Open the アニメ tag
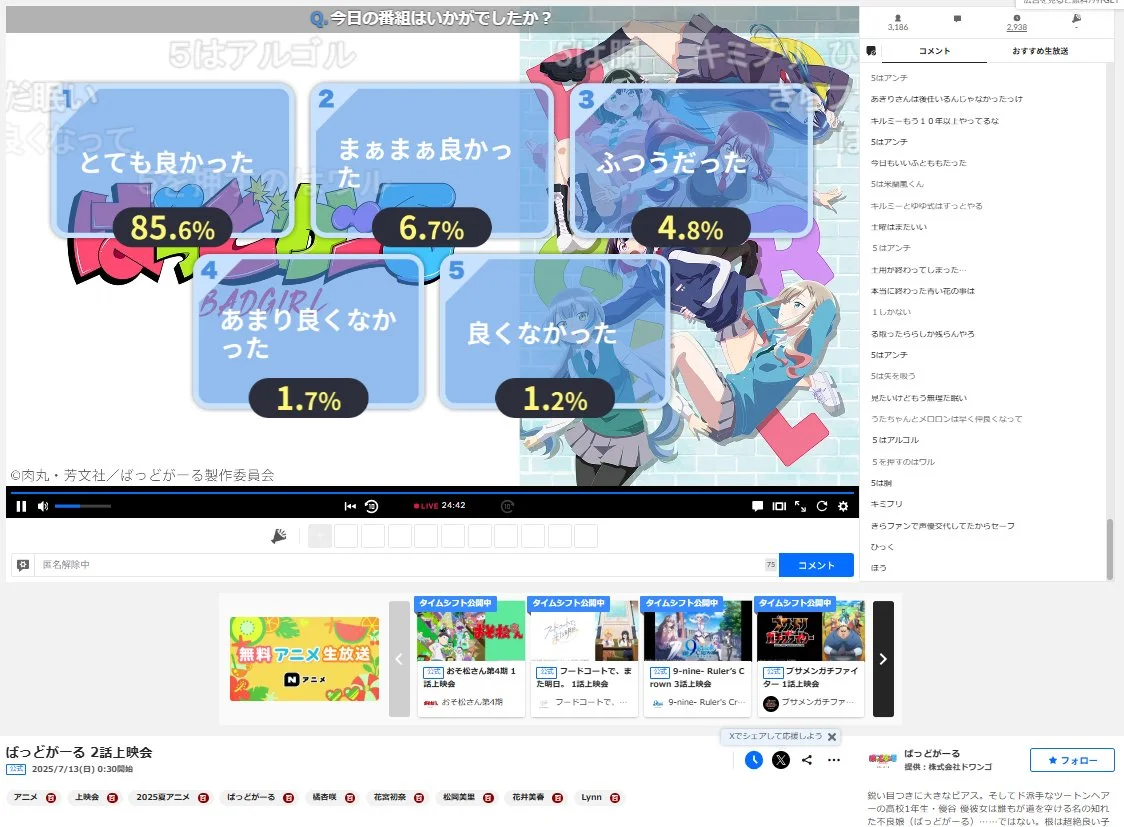The image size is (1124, 827). pos(25,797)
